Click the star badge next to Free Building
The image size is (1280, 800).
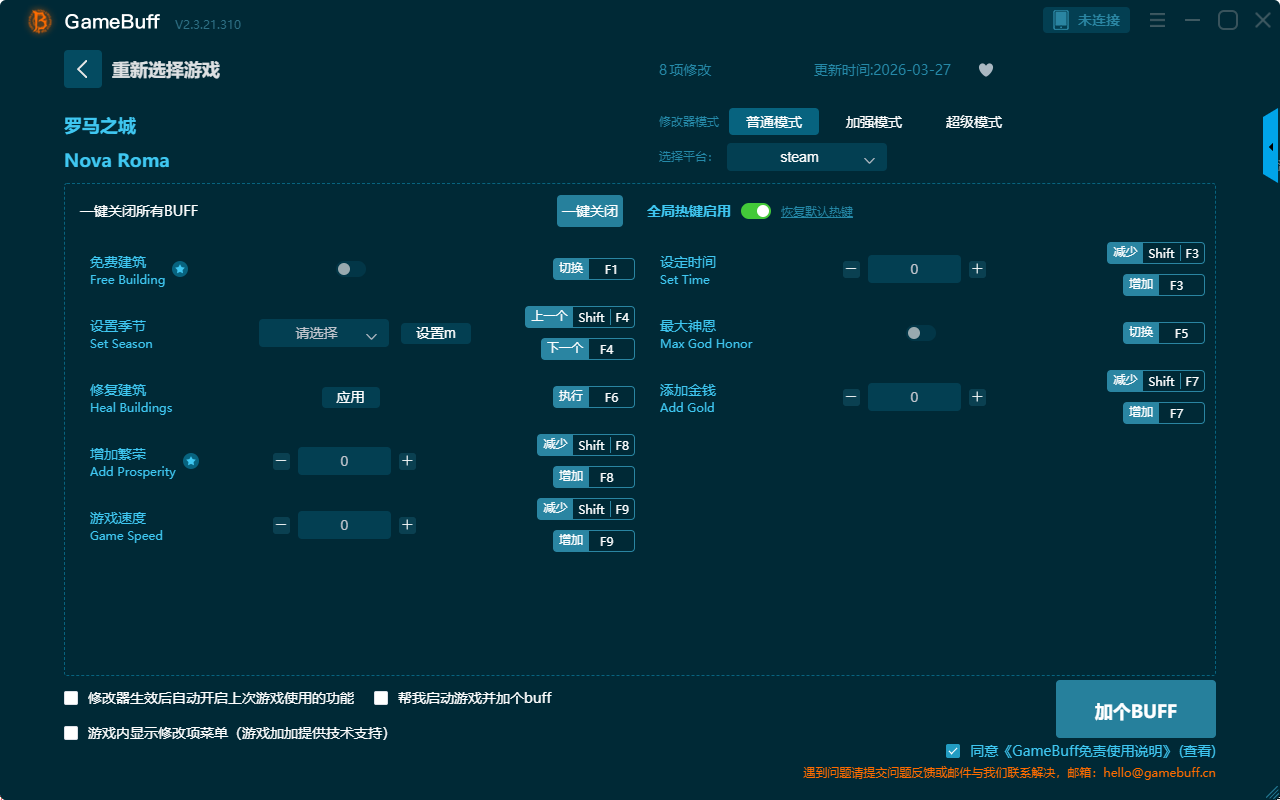point(180,269)
